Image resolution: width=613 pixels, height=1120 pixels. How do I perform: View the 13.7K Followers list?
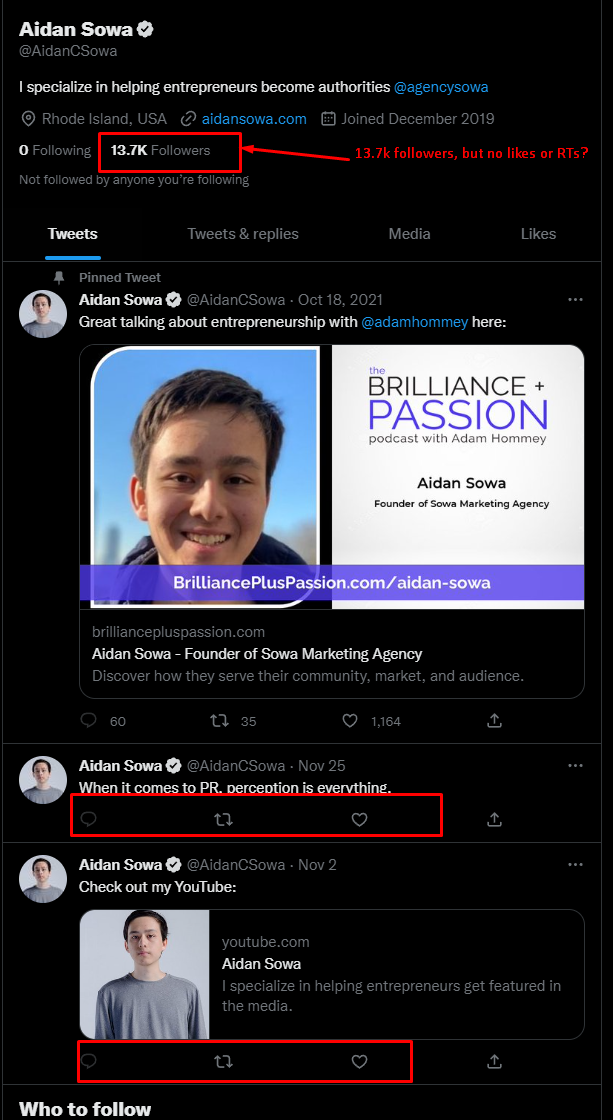click(x=161, y=150)
